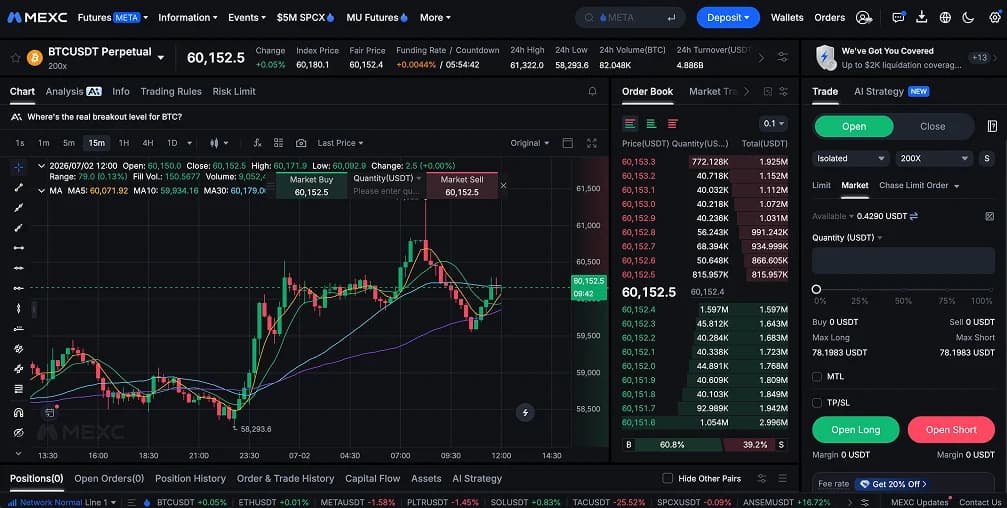
Task: Open the user profile icon
Action: tap(864, 17)
